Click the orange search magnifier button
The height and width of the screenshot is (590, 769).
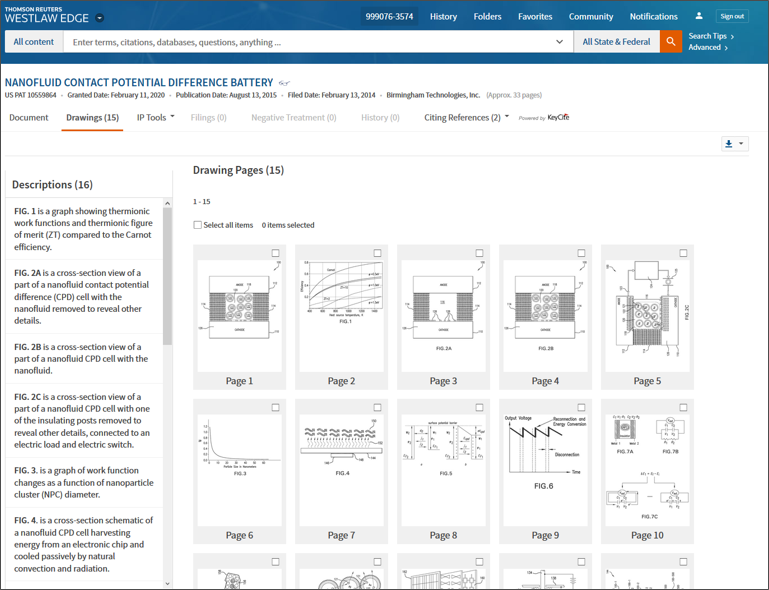click(671, 42)
